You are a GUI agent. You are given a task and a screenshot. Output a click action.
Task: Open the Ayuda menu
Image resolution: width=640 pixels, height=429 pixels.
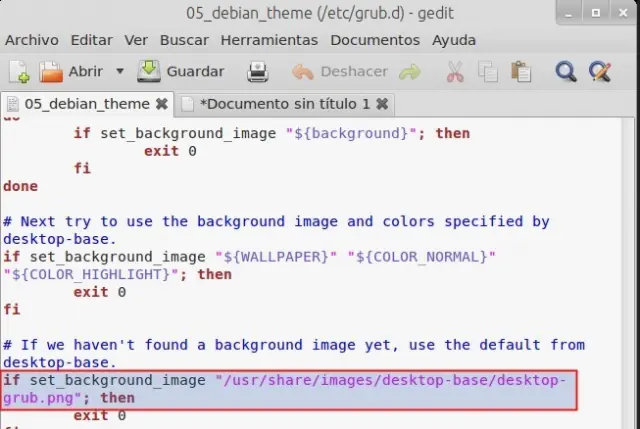[x=454, y=40]
